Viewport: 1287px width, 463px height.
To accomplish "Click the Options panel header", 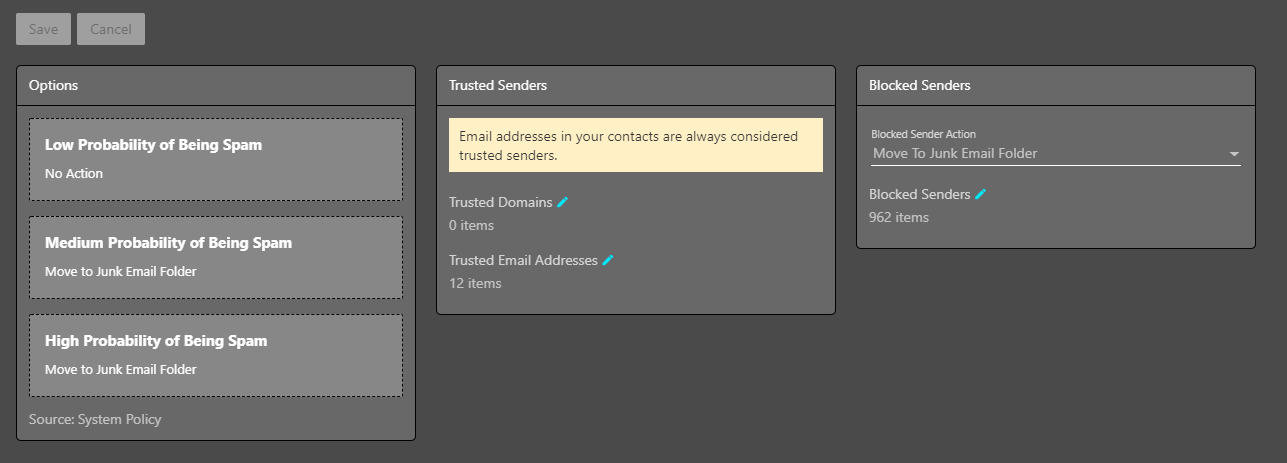I will coord(216,86).
